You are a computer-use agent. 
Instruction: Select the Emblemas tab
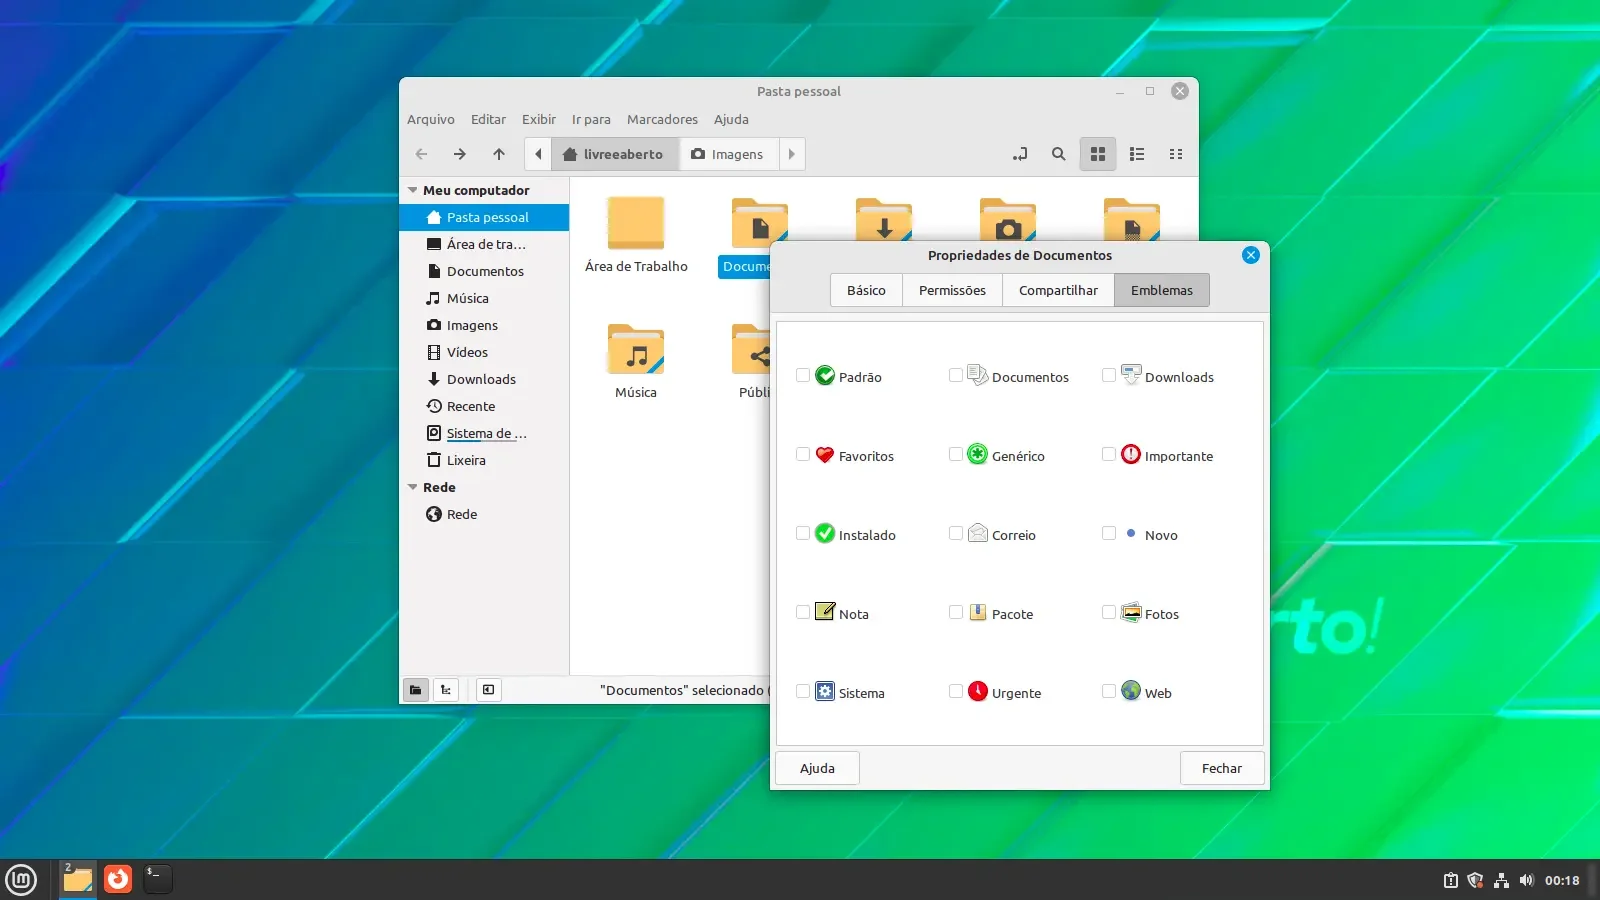point(1162,290)
